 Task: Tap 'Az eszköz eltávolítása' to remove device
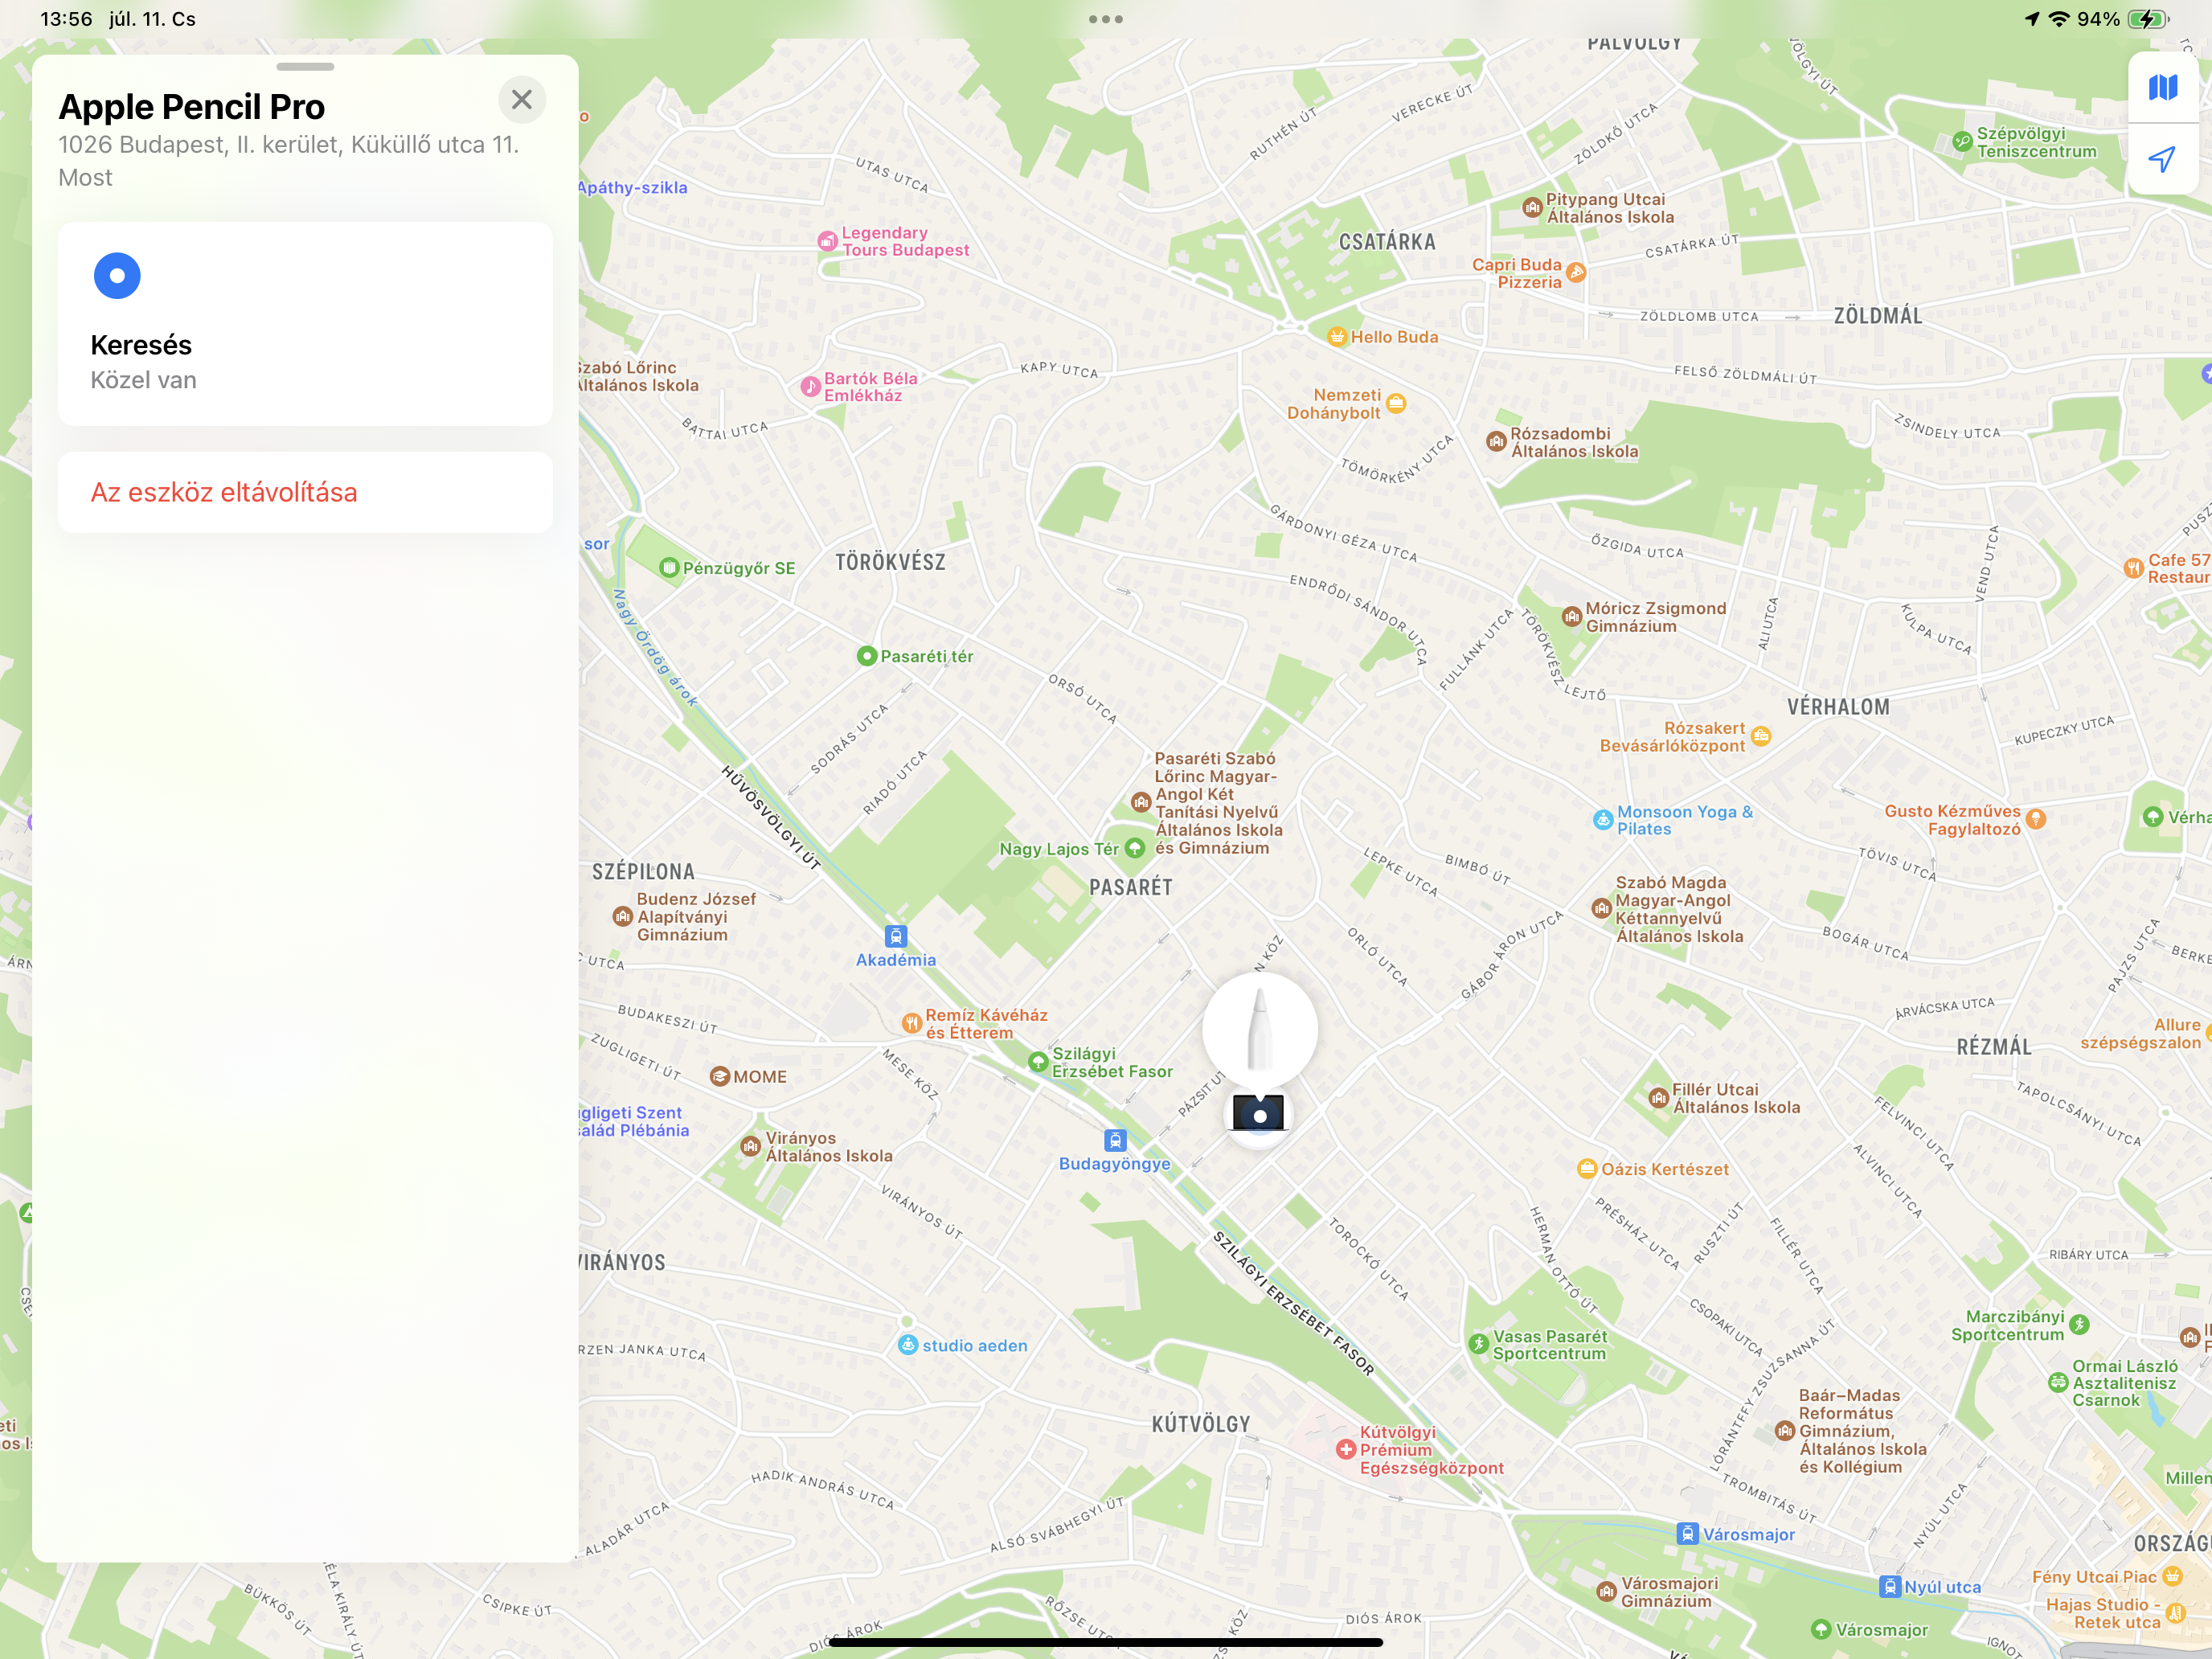(x=305, y=492)
